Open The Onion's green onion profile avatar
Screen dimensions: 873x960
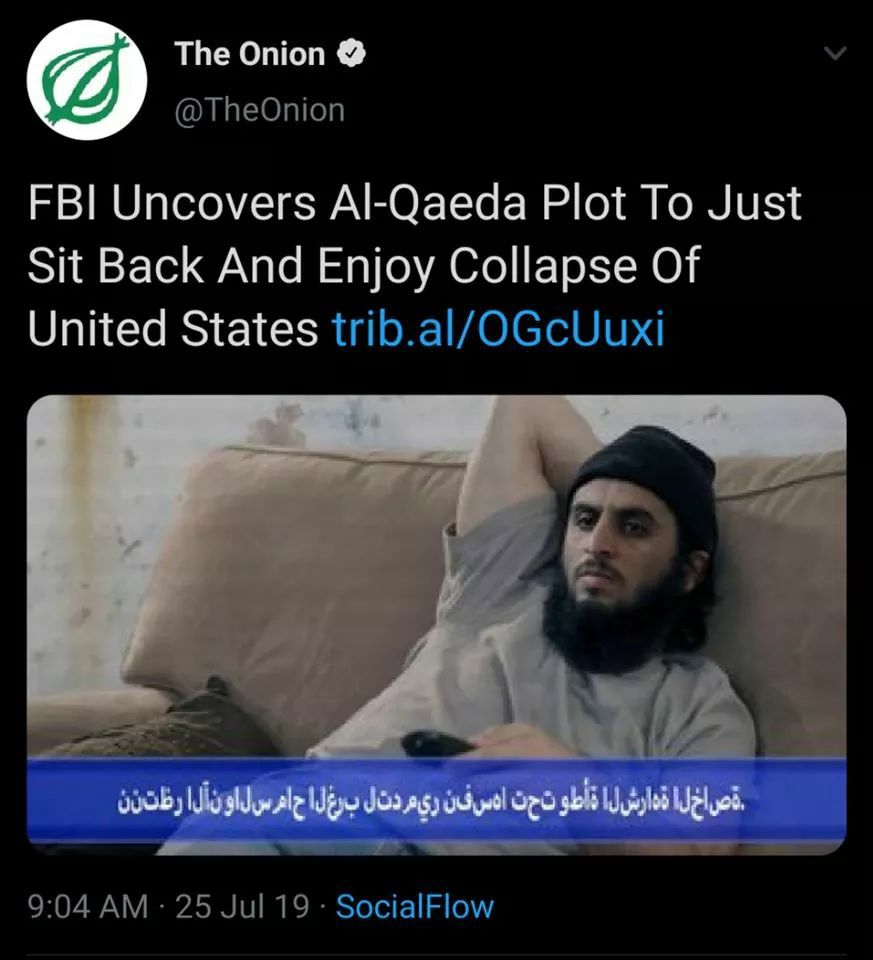[87, 80]
